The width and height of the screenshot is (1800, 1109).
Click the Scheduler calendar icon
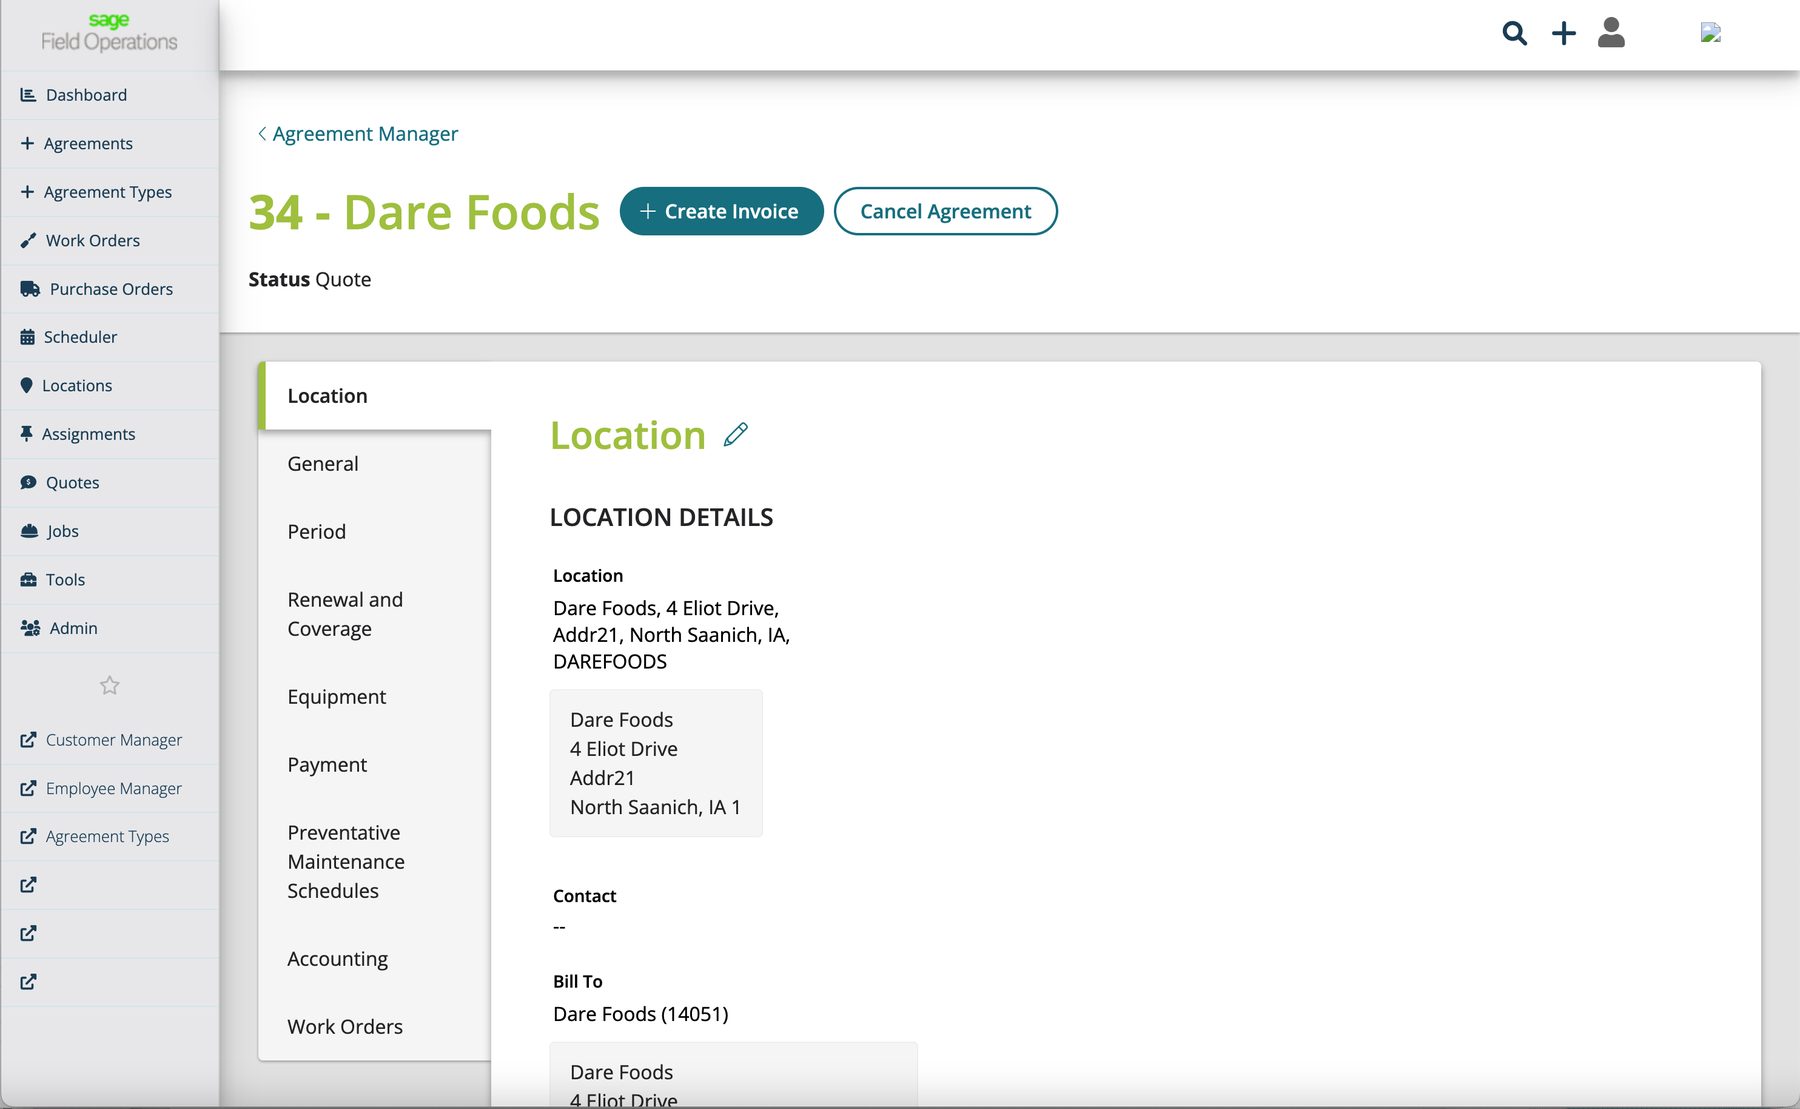27,337
